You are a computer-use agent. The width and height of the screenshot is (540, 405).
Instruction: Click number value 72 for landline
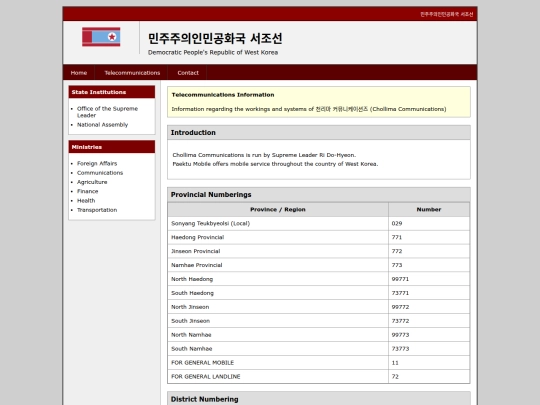coord(395,376)
